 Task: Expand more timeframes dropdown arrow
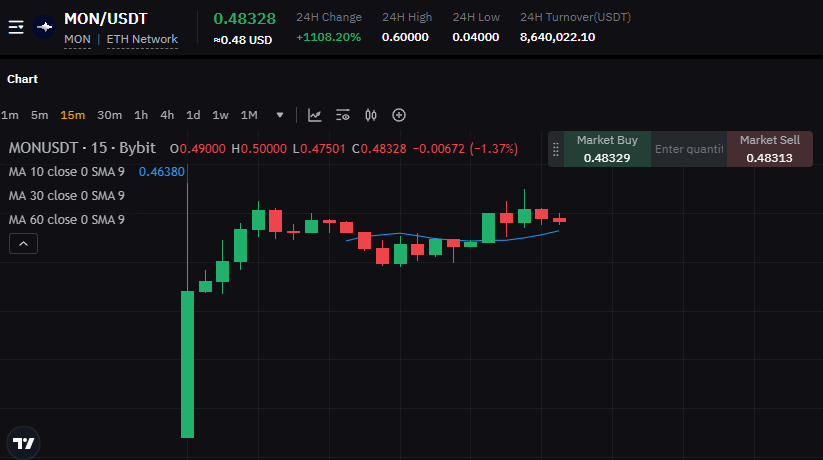point(280,115)
